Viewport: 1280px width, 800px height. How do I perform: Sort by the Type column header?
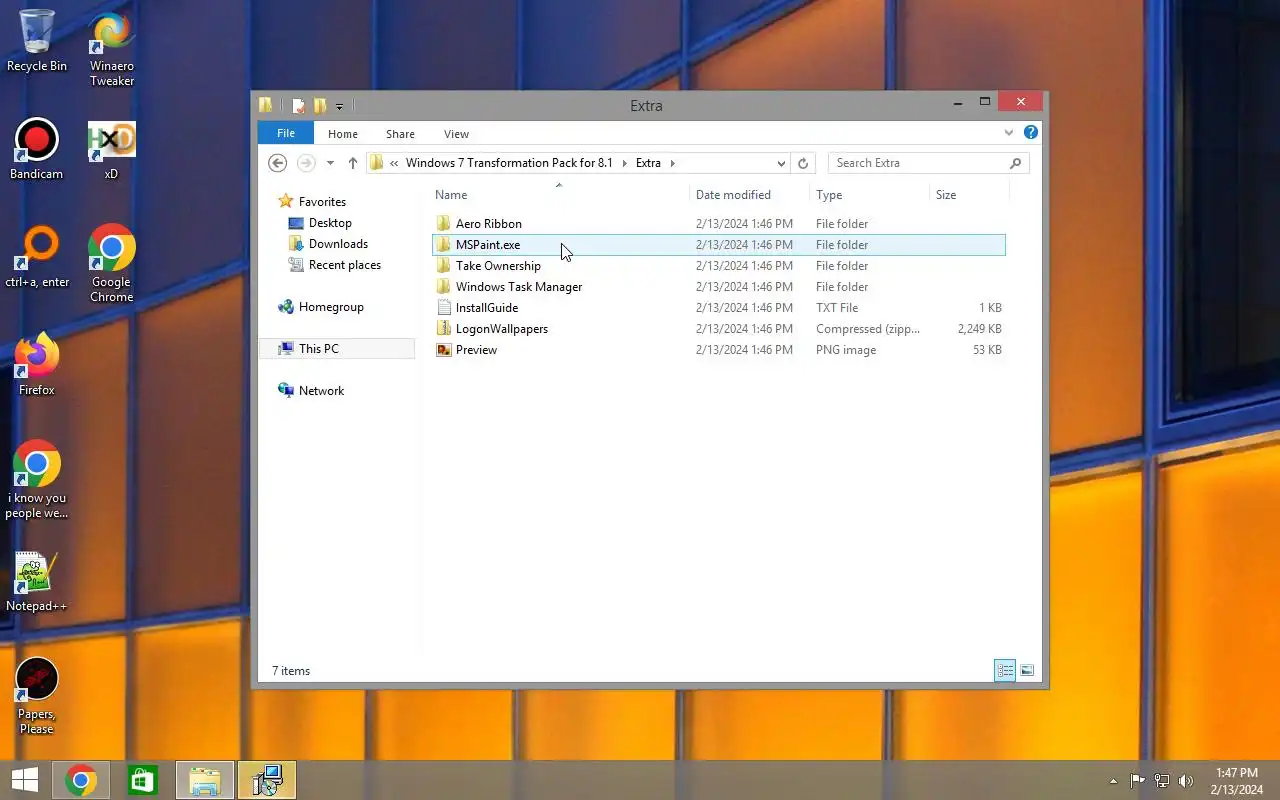(869, 195)
